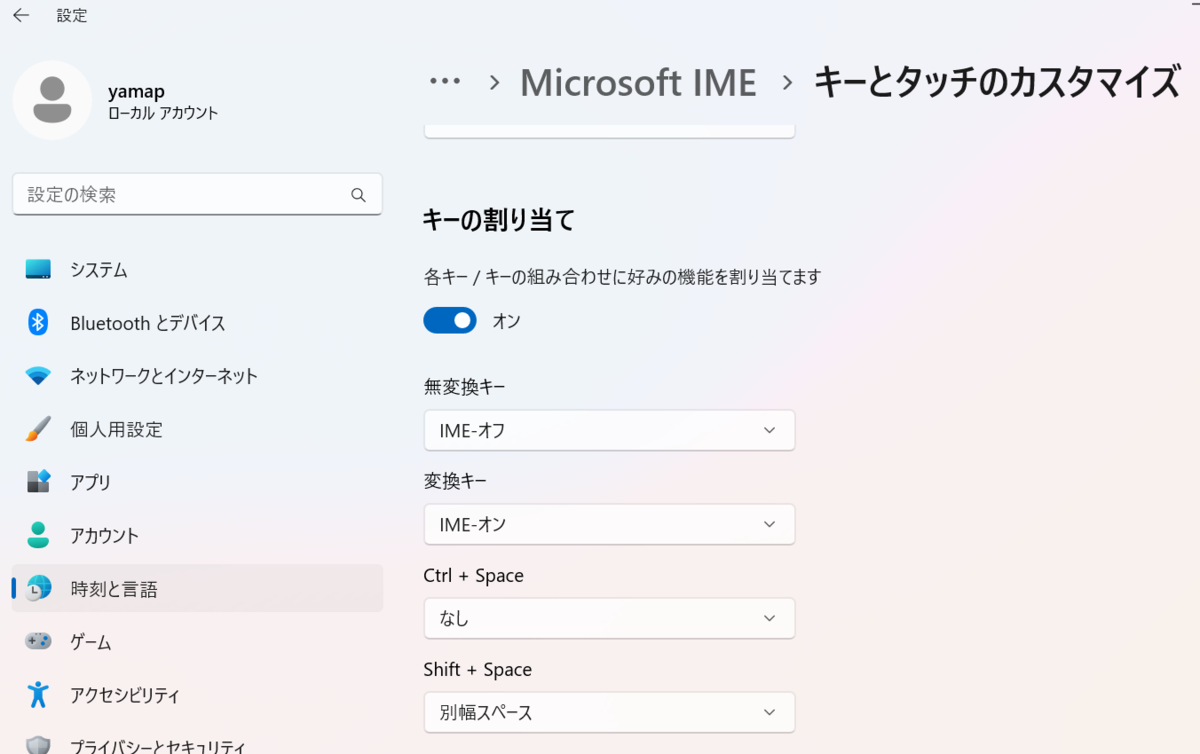1200x754 pixels.
Task: Go to Microsoft IME breadcrumb
Action: [638, 83]
